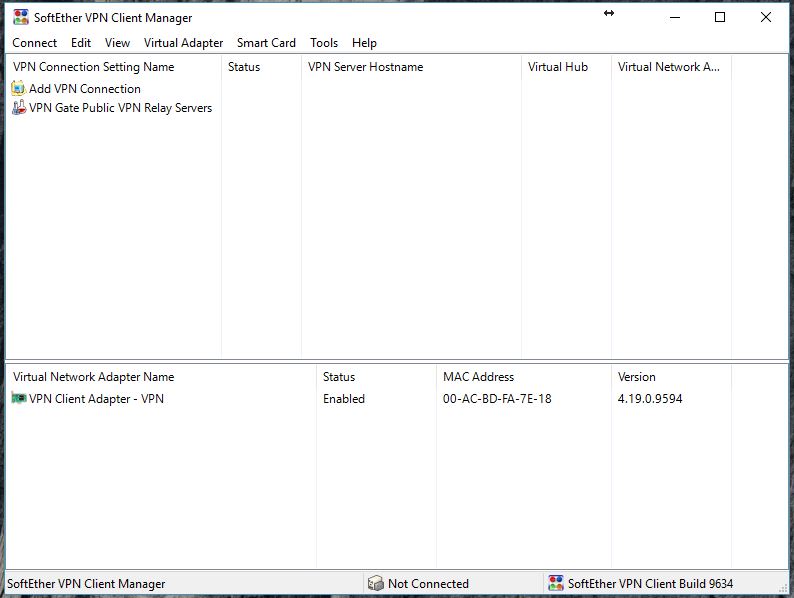Maximize the SoftEther VPN Client Manager window
794x598 pixels.
(x=720, y=17)
